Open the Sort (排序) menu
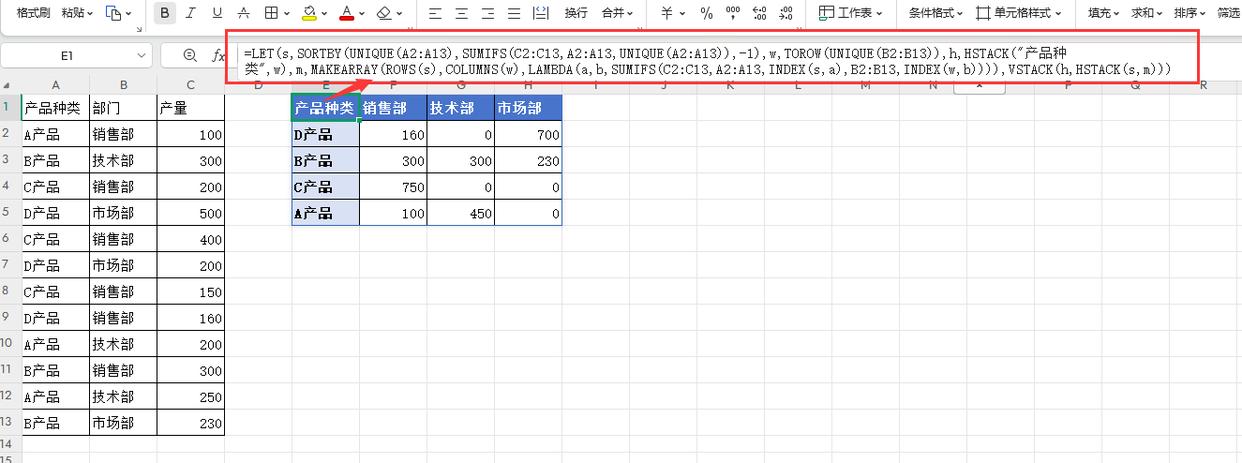This screenshot has height=463, width=1242. click(1190, 13)
